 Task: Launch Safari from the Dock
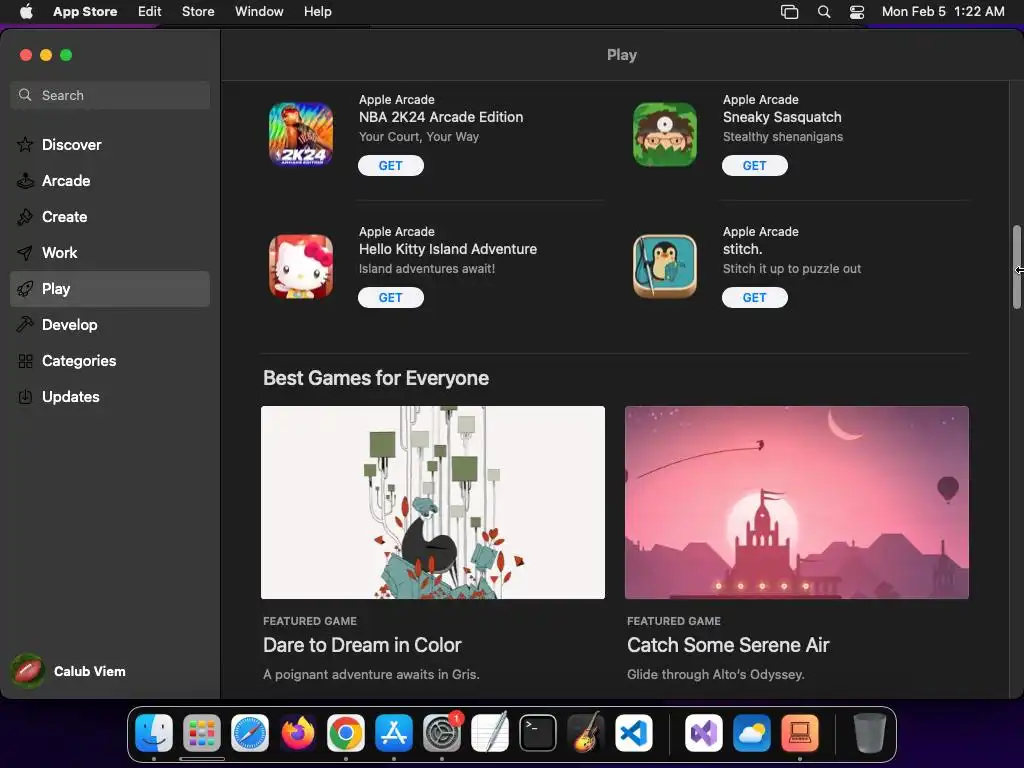click(x=250, y=733)
